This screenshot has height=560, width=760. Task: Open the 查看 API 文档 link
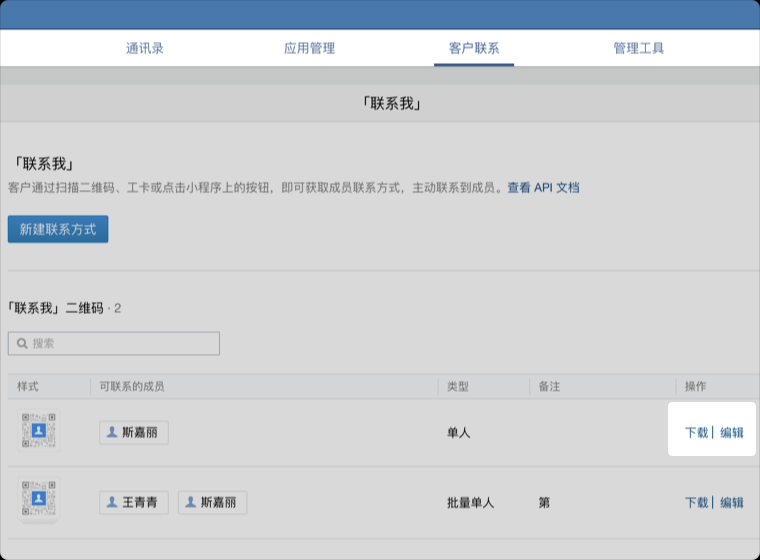click(543, 187)
